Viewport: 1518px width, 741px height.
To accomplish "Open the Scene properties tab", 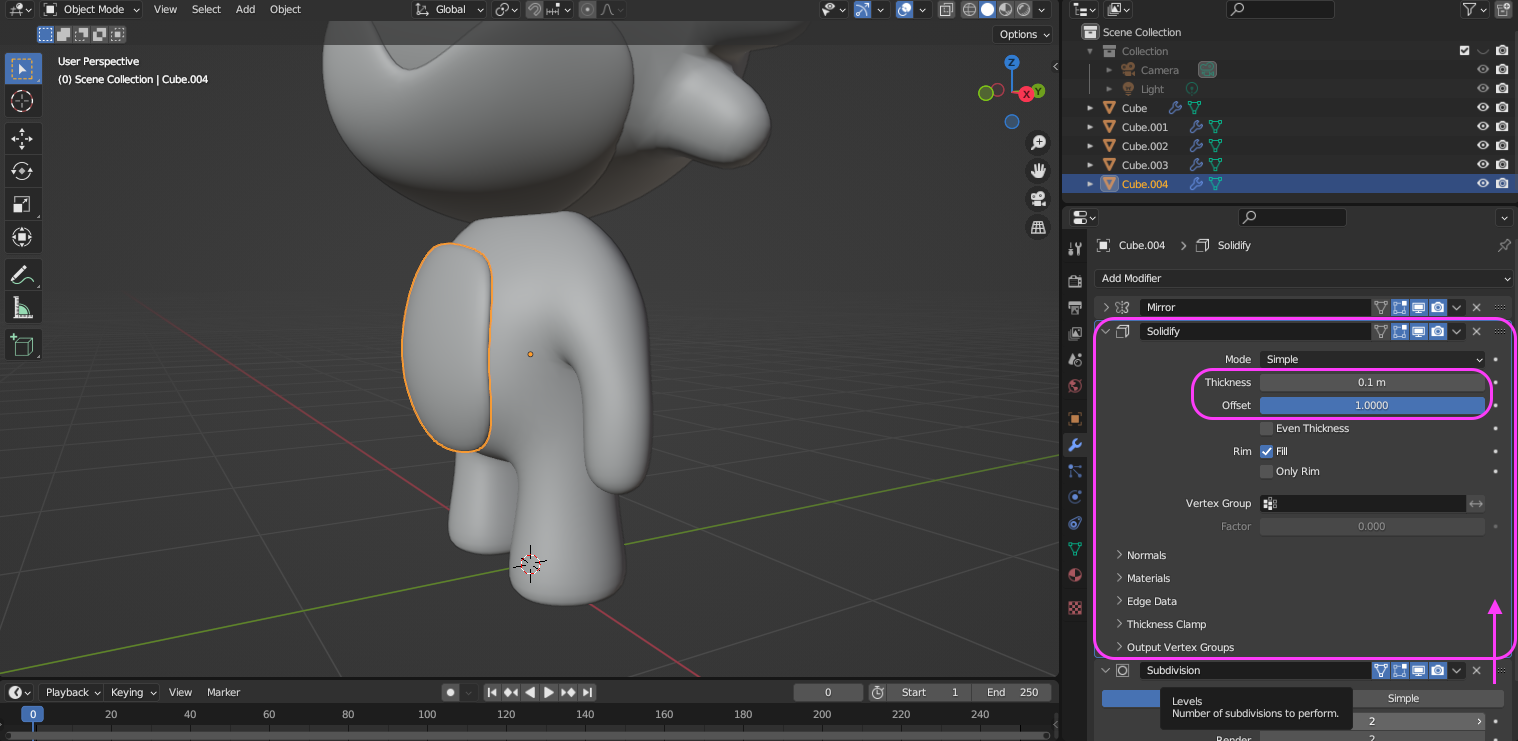I will (1075, 360).
